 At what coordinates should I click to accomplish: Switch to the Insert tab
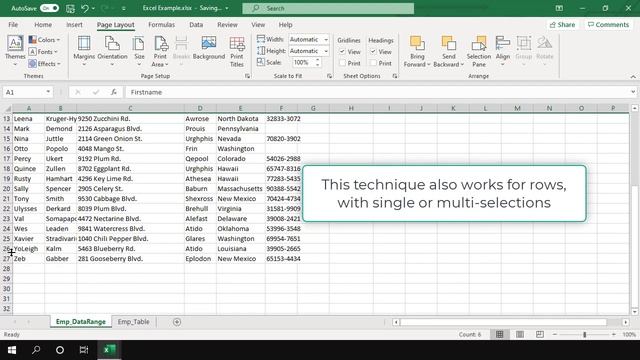click(x=74, y=24)
